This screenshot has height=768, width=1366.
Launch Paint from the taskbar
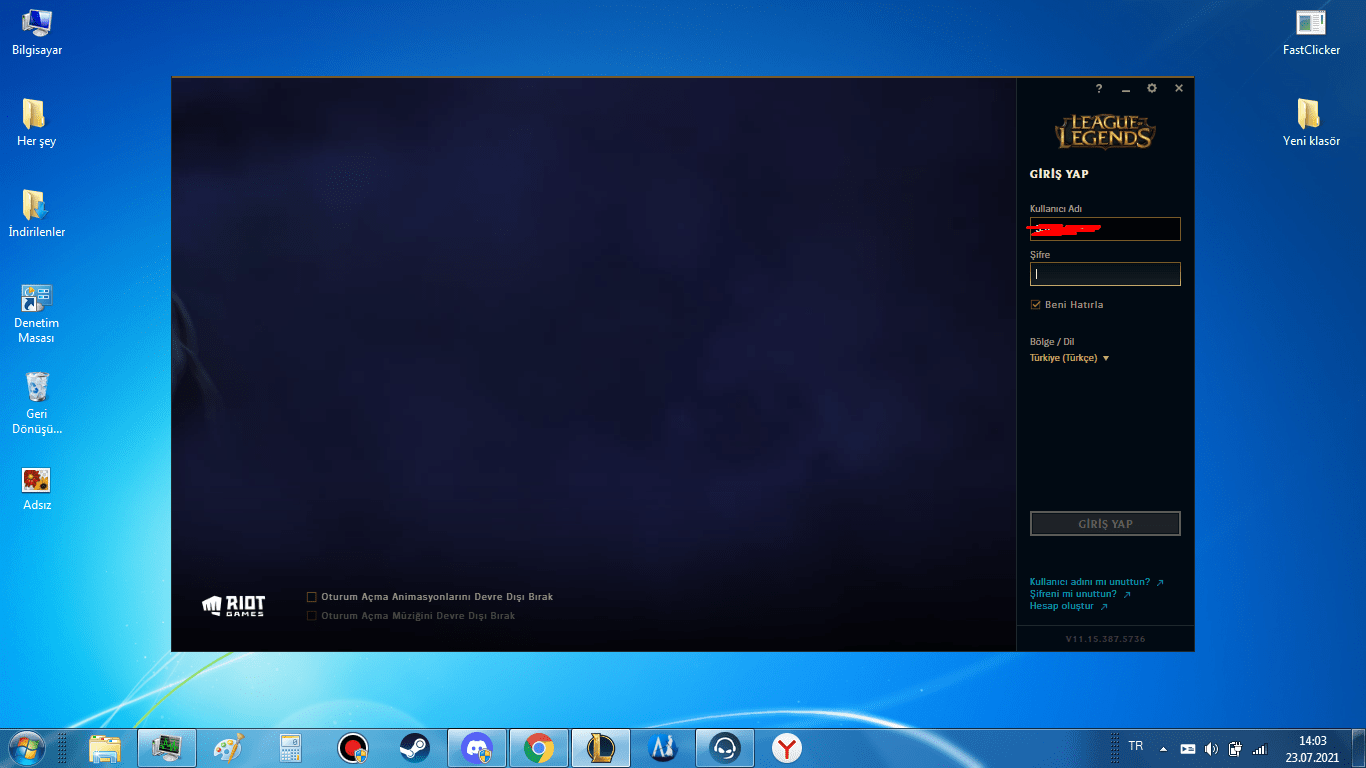[x=229, y=748]
